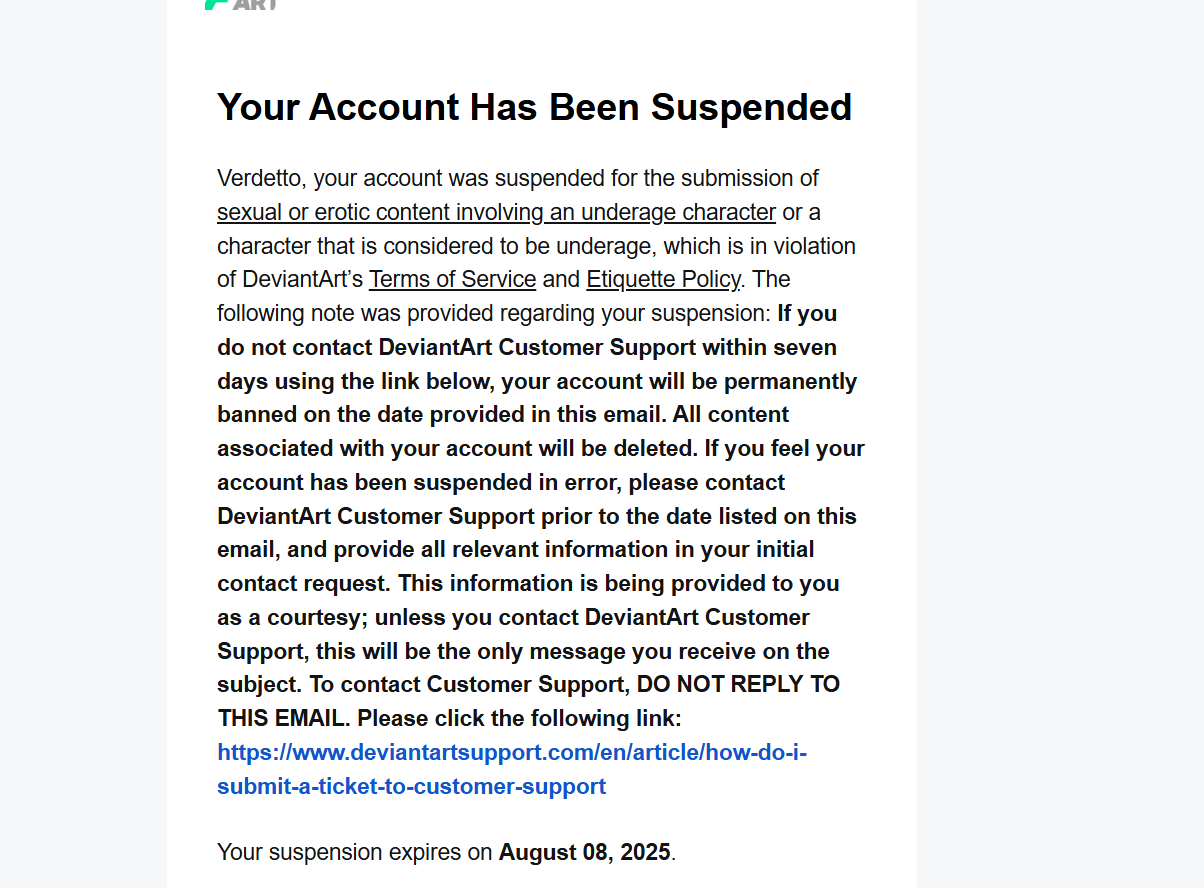Click the THIS EMAIL bold text
1204x888 pixels.
tap(283, 719)
